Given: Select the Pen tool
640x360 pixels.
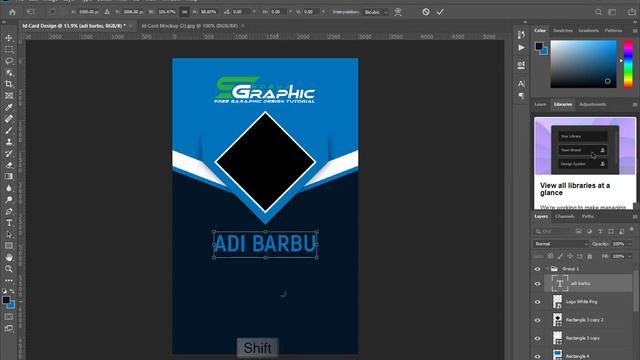Looking at the screenshot, I should click(x=9, y=211).
